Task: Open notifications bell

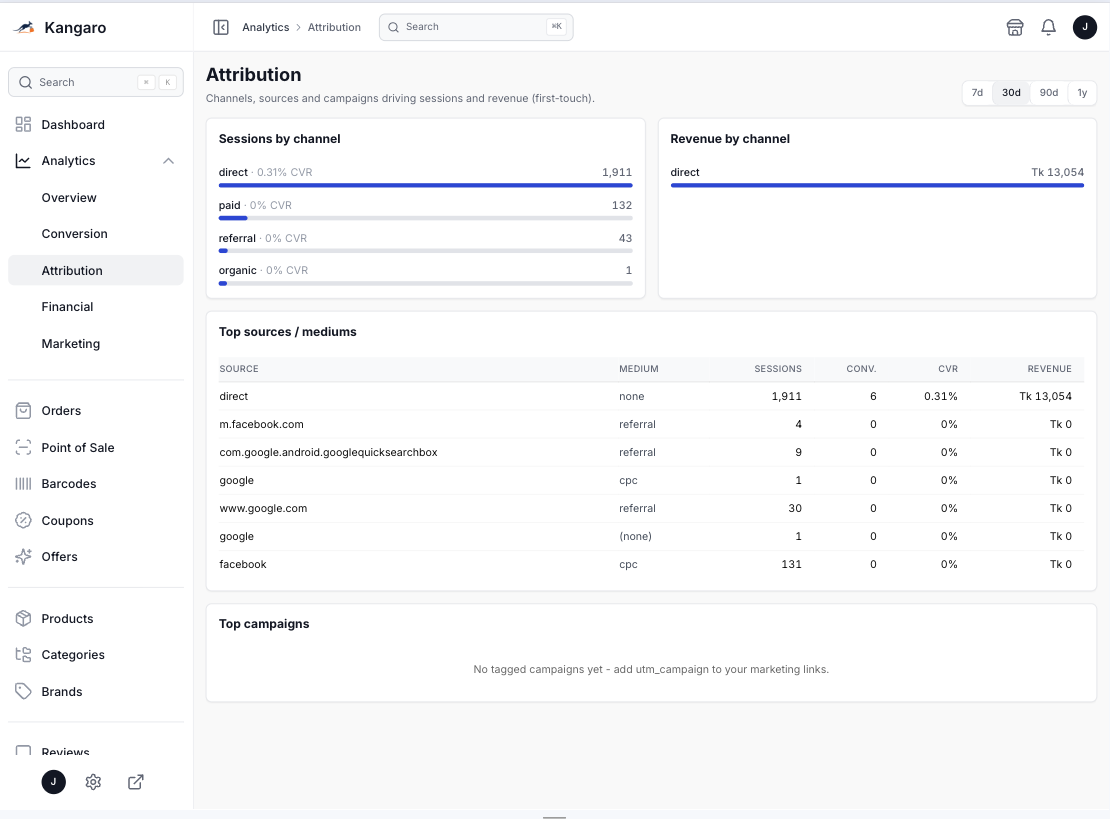Action: [1048, 27]
